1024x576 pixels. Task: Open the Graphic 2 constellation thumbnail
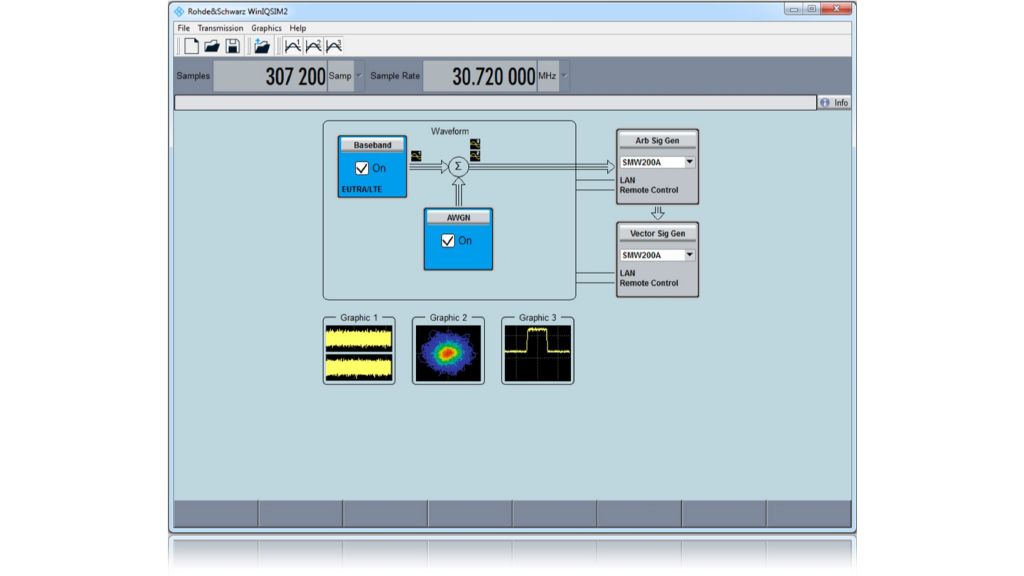click(448, 353)
